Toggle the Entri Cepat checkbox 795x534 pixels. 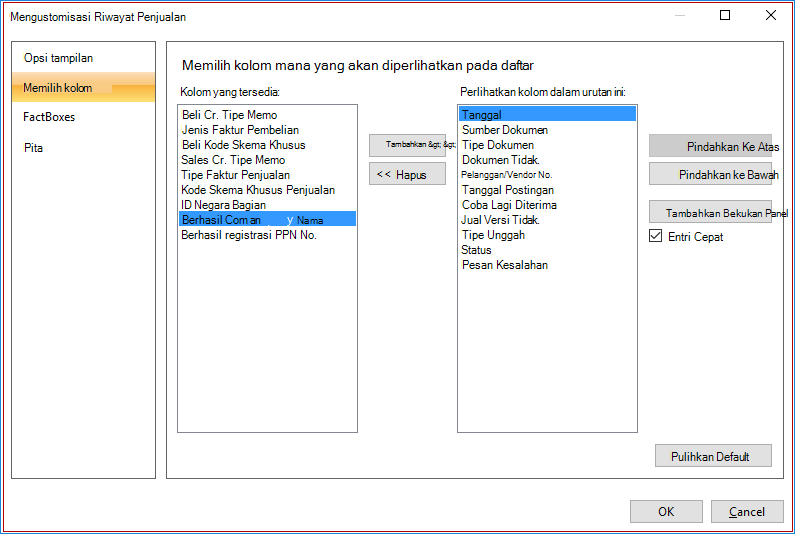point(656,236)
